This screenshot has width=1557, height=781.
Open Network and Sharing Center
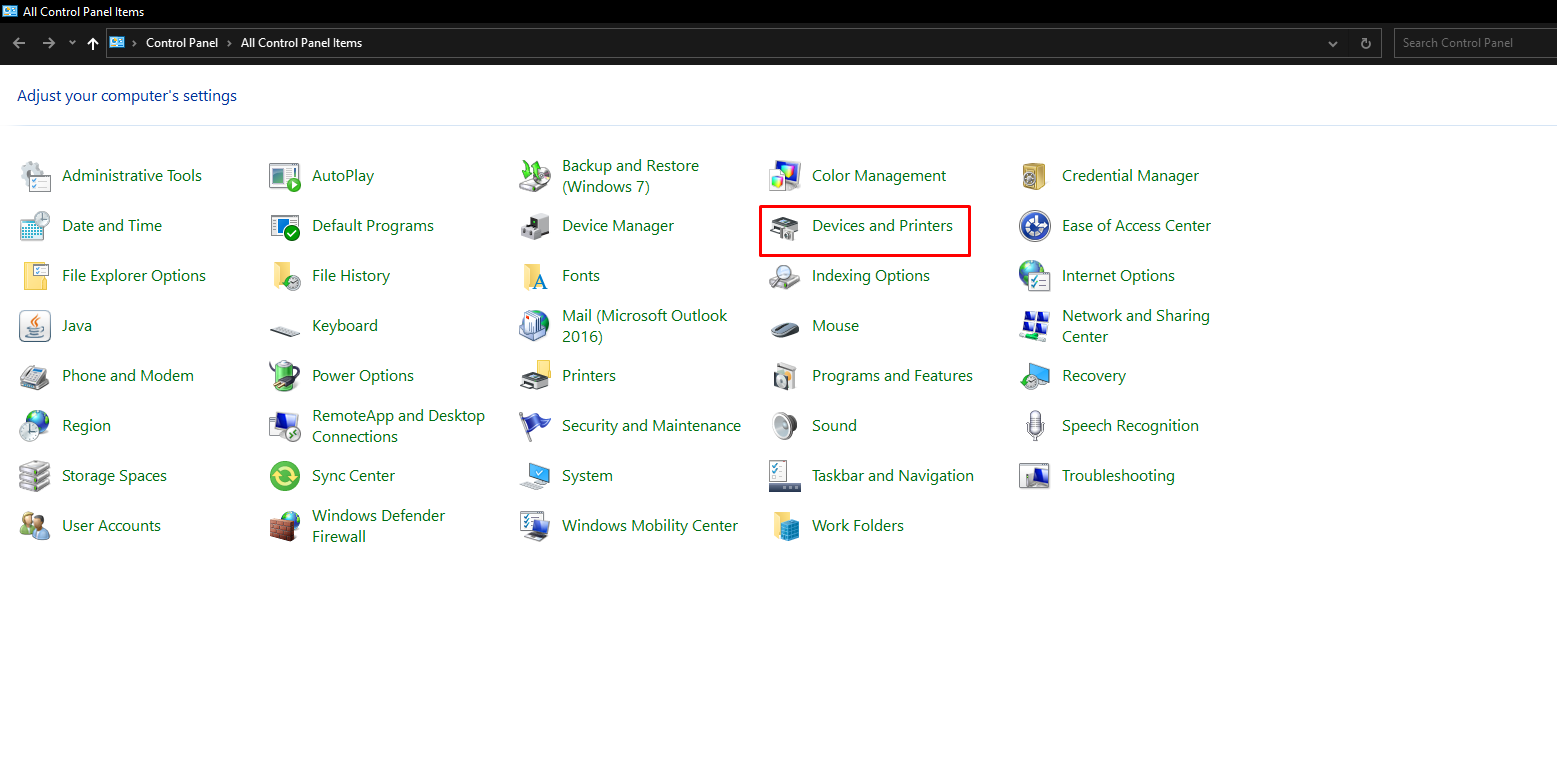[x=1135, y=325]
